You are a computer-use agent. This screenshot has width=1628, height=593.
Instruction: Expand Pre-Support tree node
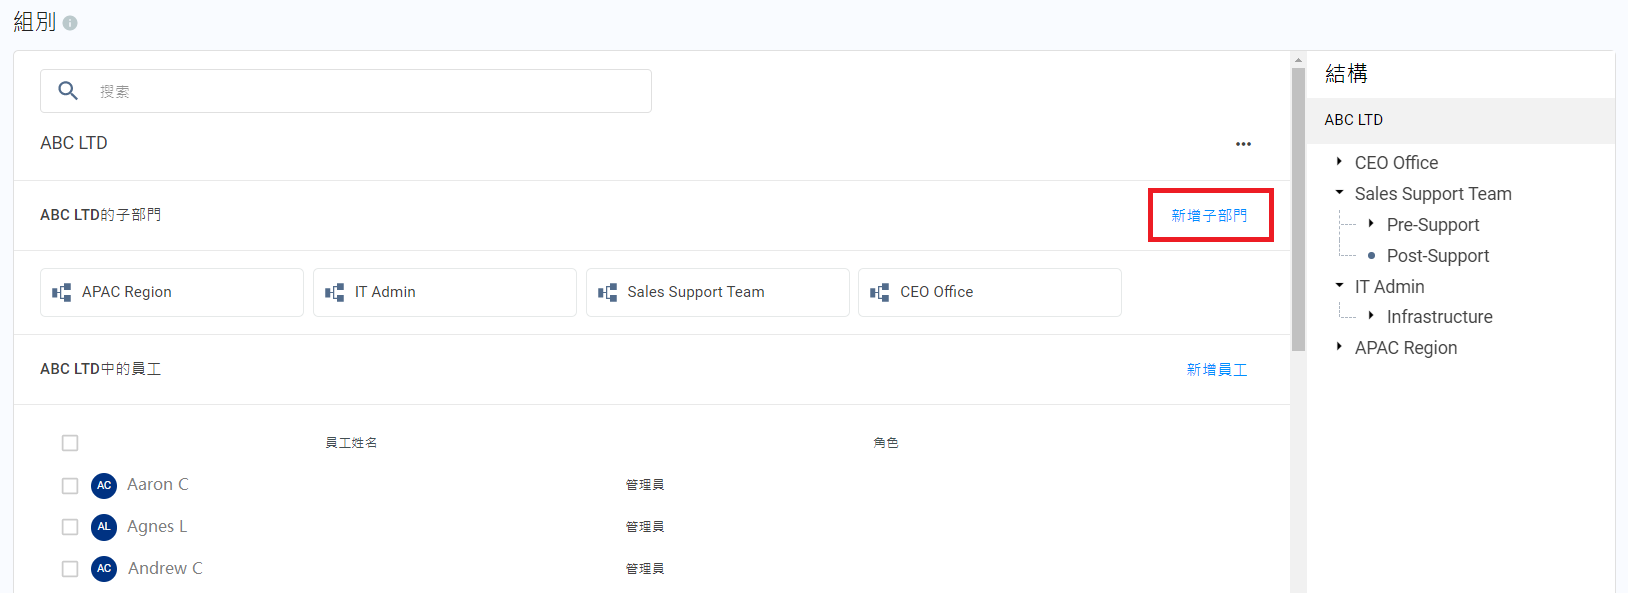coord(1371,224)
